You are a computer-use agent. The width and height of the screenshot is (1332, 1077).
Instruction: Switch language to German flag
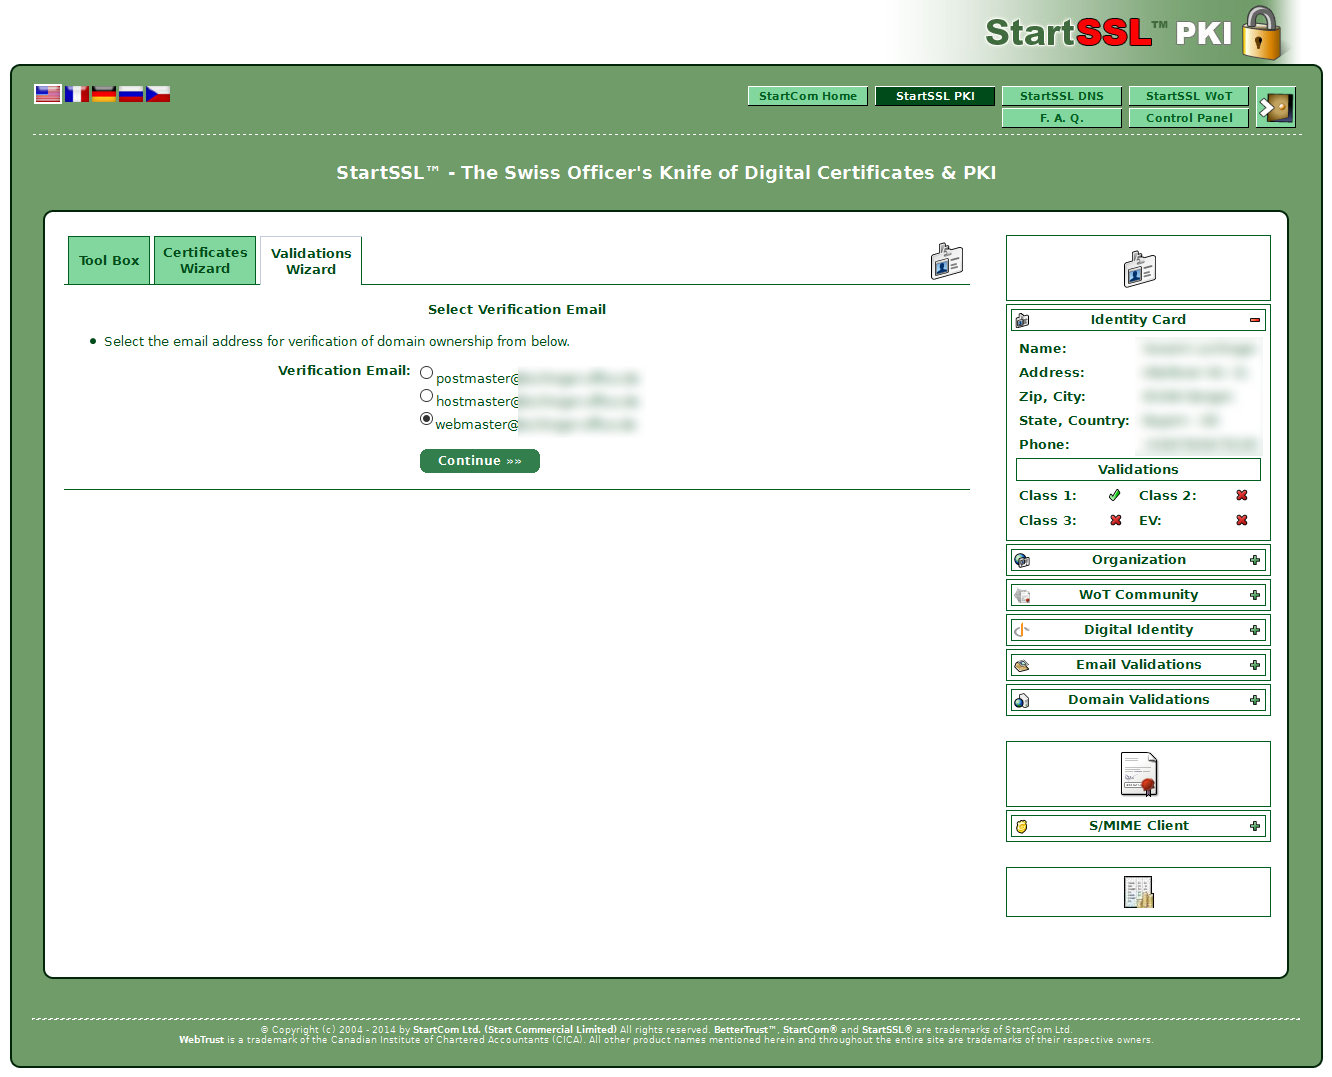pos(104,94)
